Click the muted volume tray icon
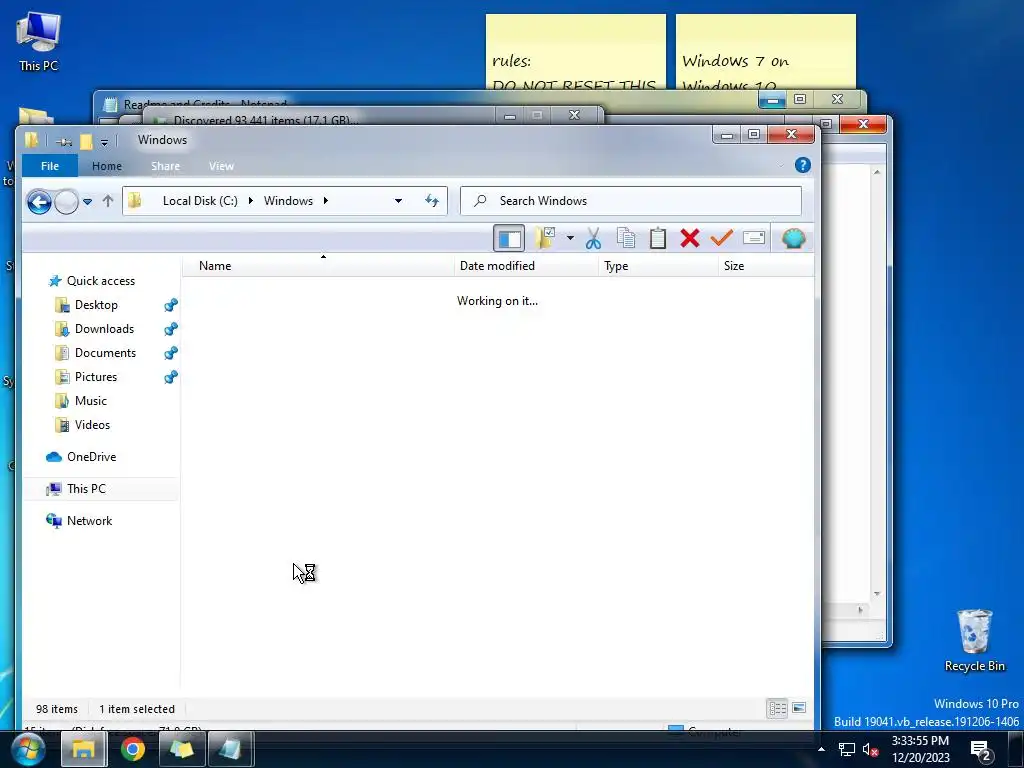The image size is (1024, 768). 870,750
